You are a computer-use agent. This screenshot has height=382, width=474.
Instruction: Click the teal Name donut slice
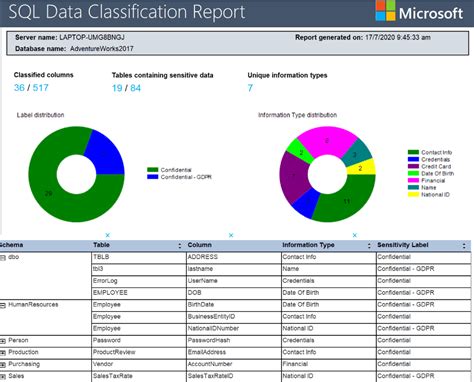coord(355,154)
